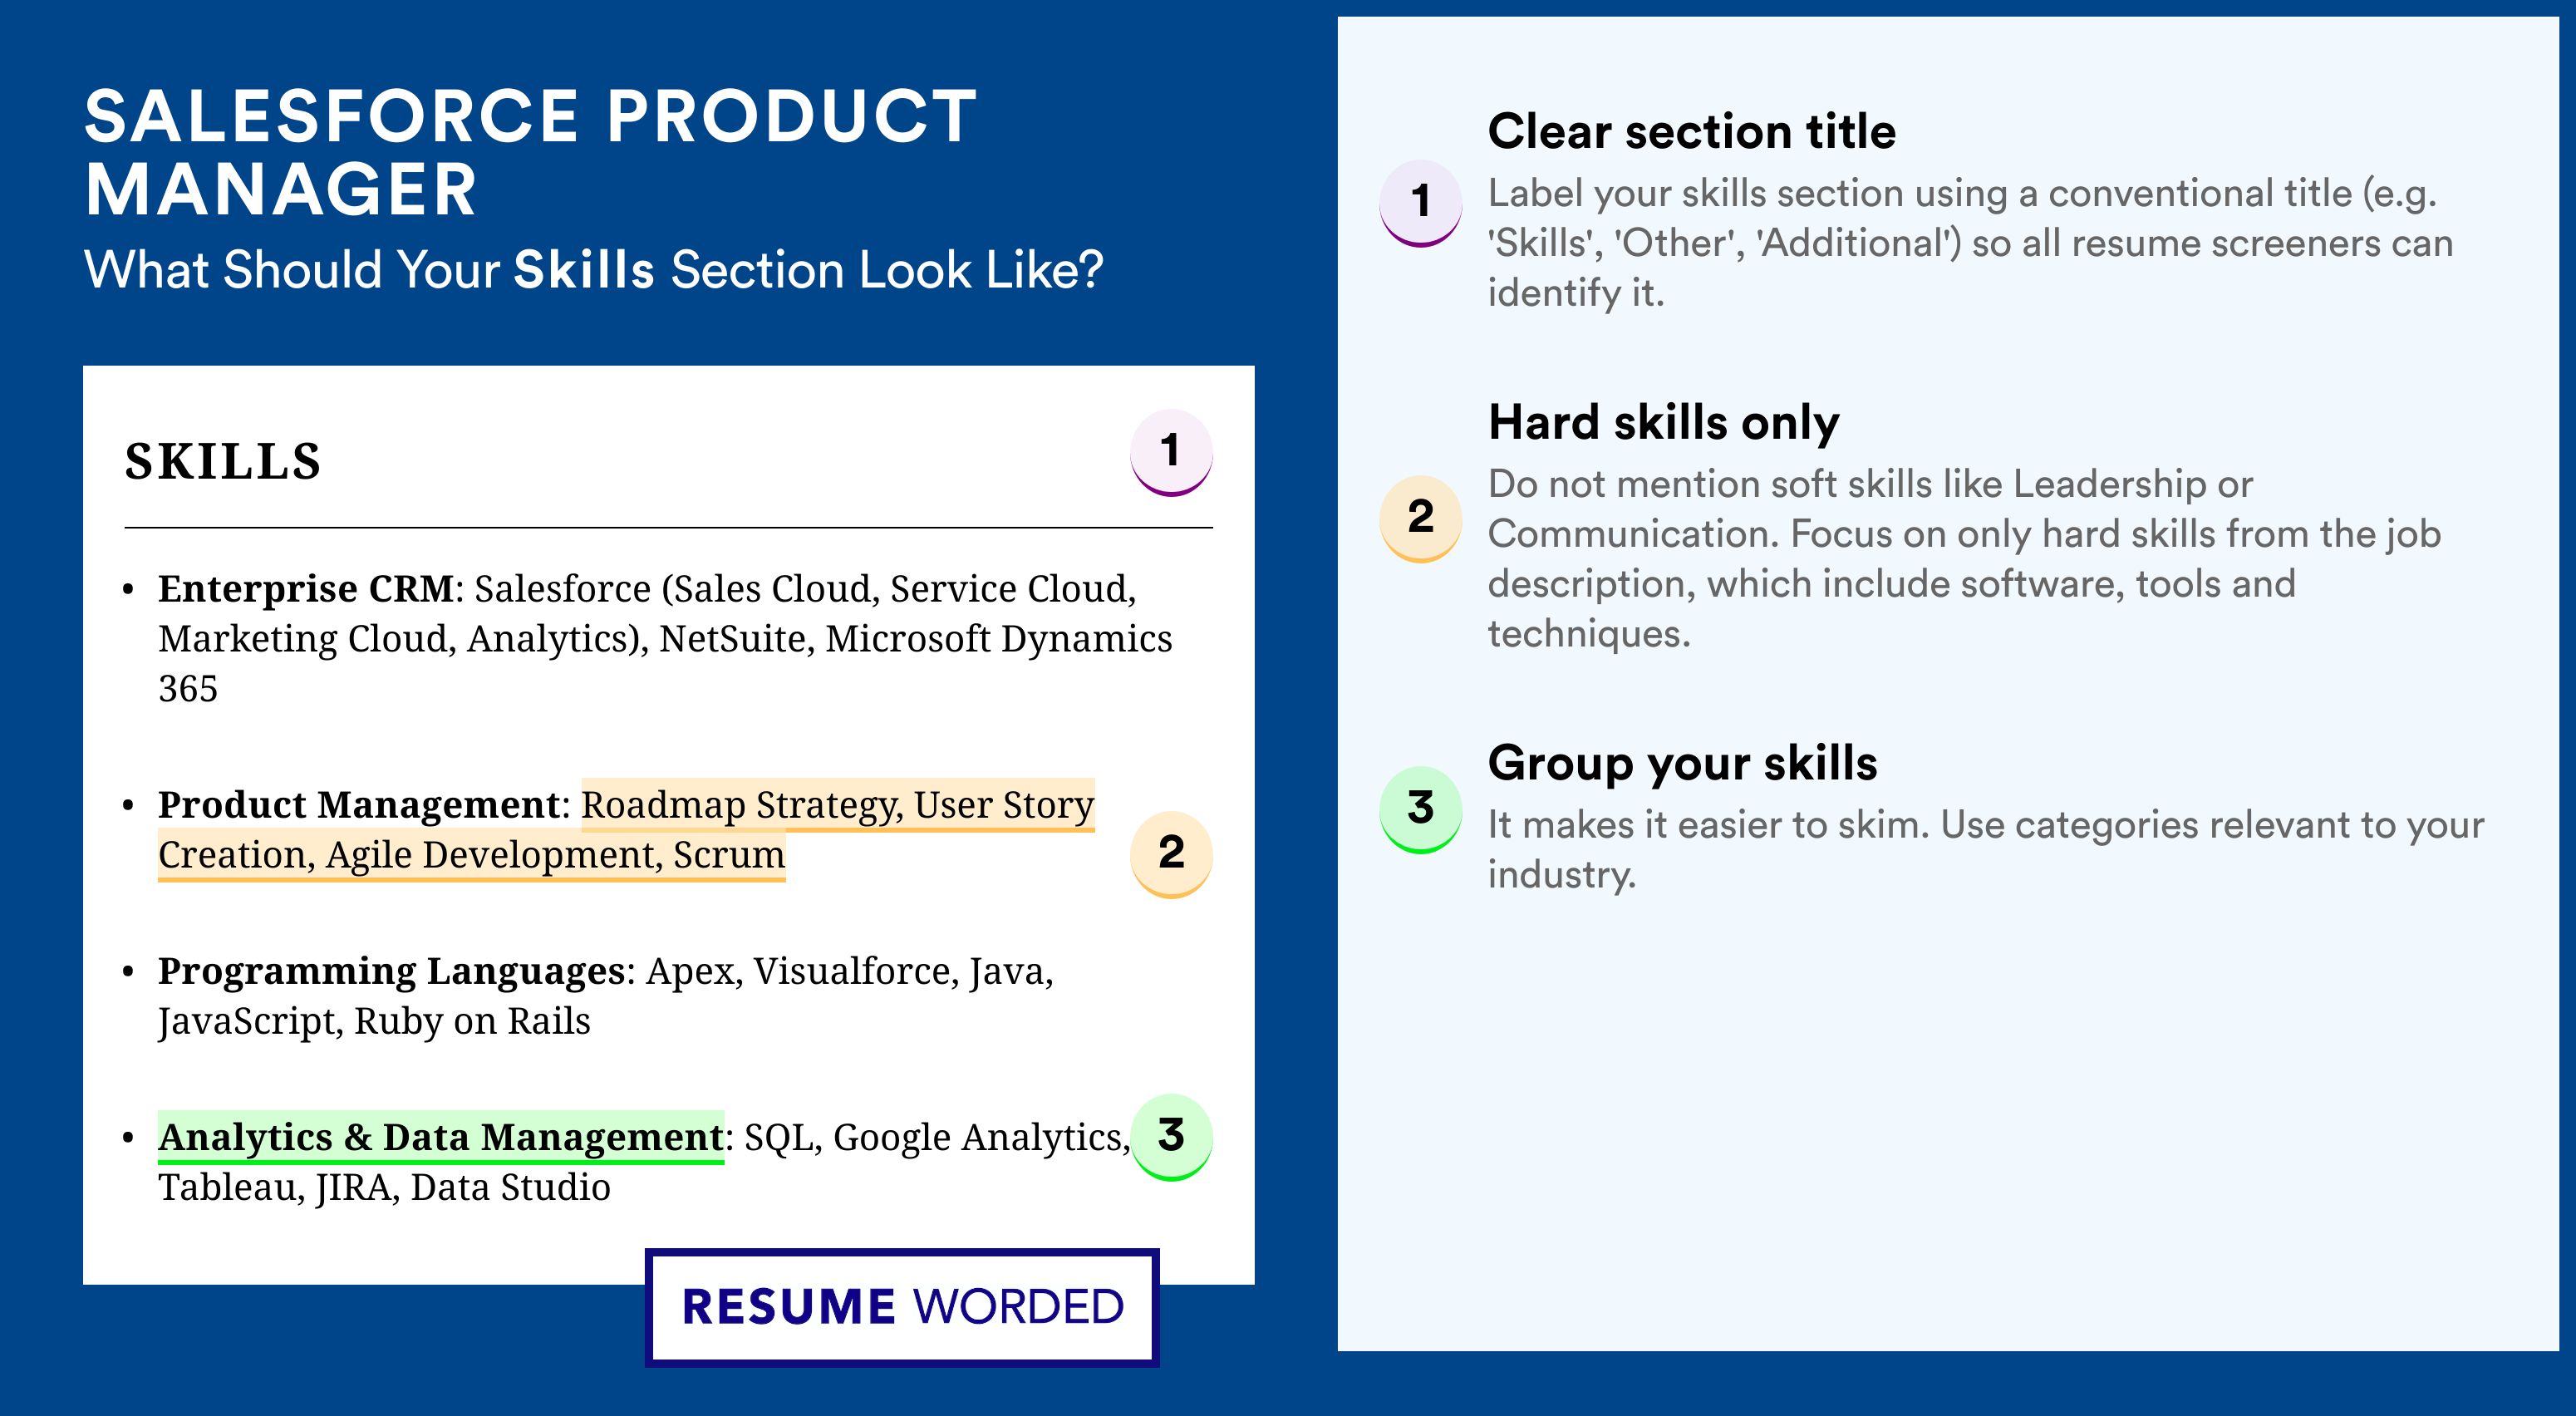Image resolution: width=2576 pixels, height=1416 pixels.
Task: Click the SKILLS resume section title
Action: 223,462
